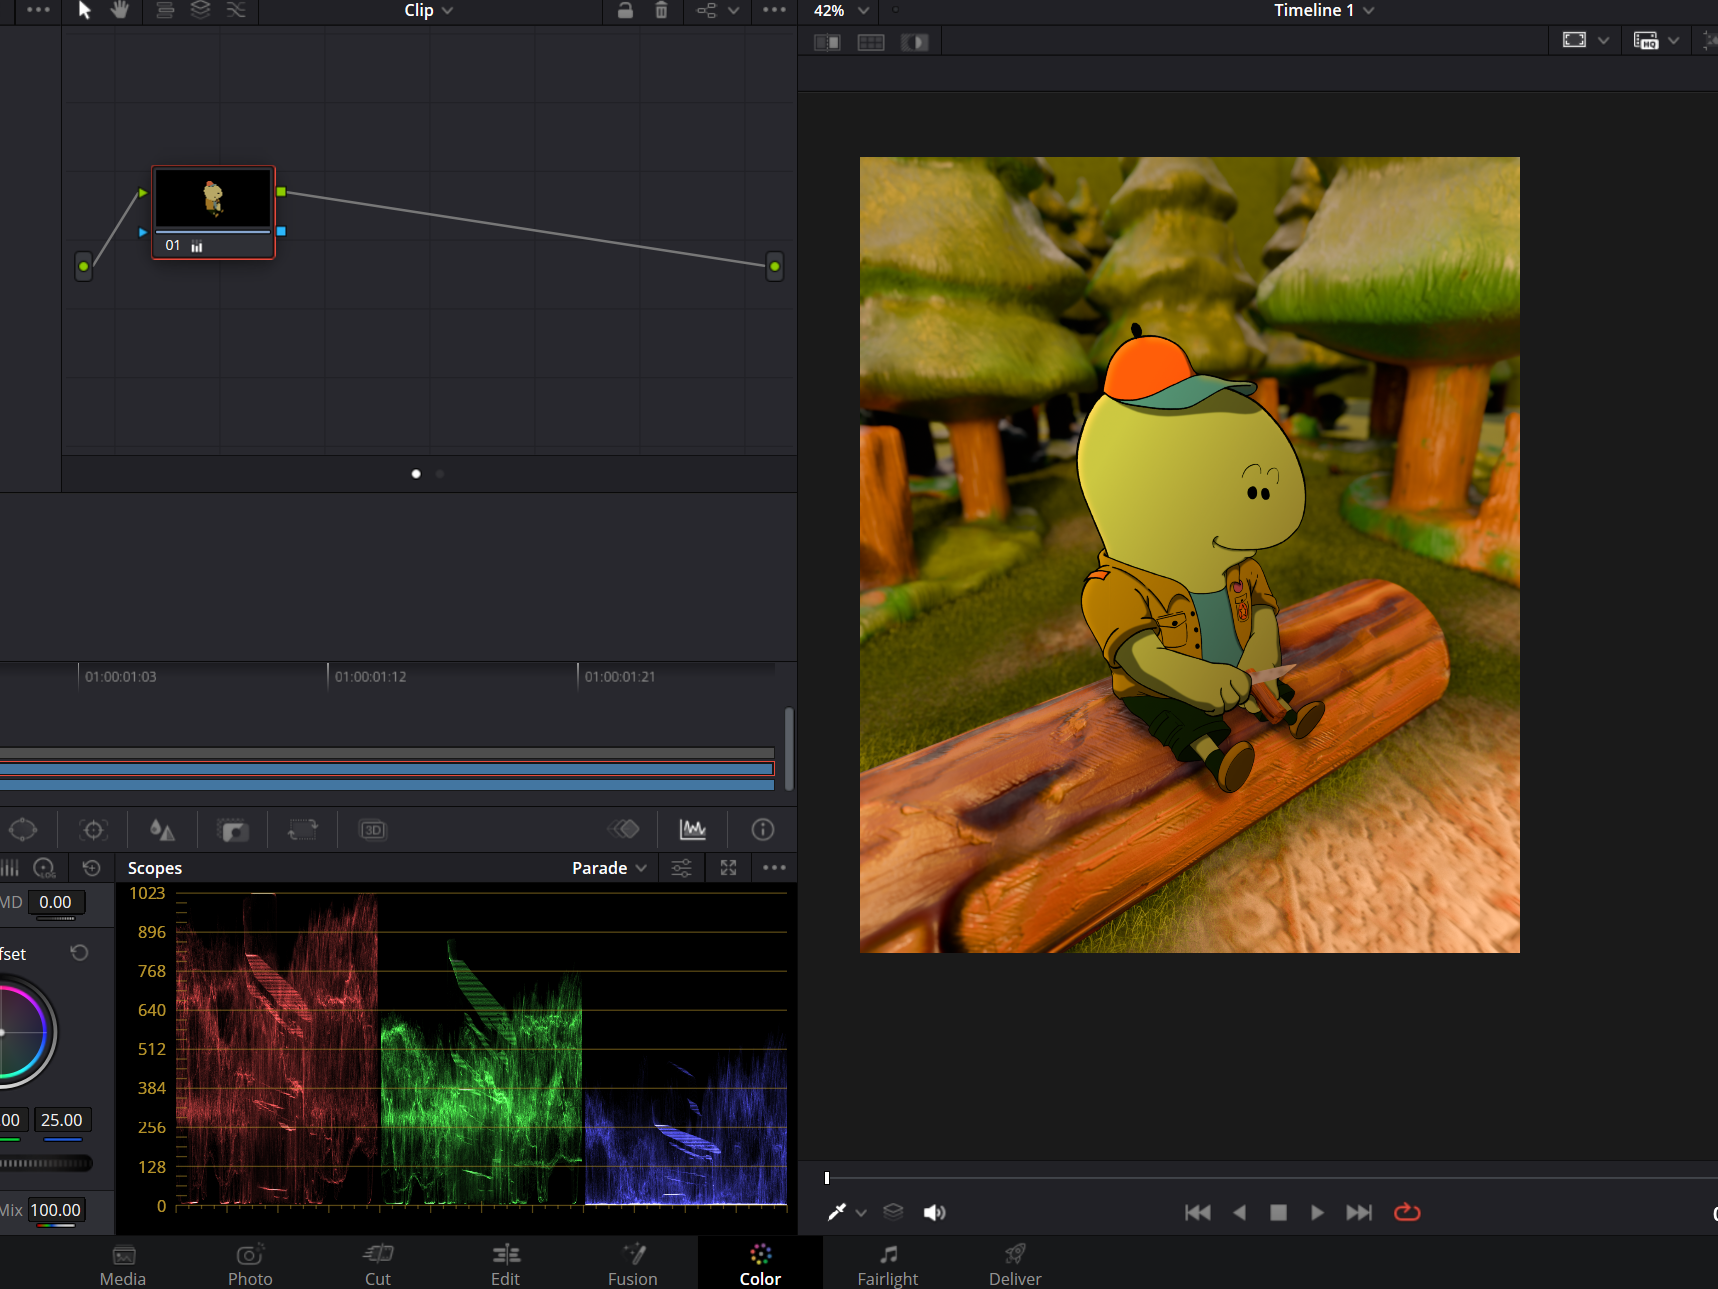Jump to the last frame
The width and height of the screenshot is (1718, 1289).
(x=1359, y=1212)
